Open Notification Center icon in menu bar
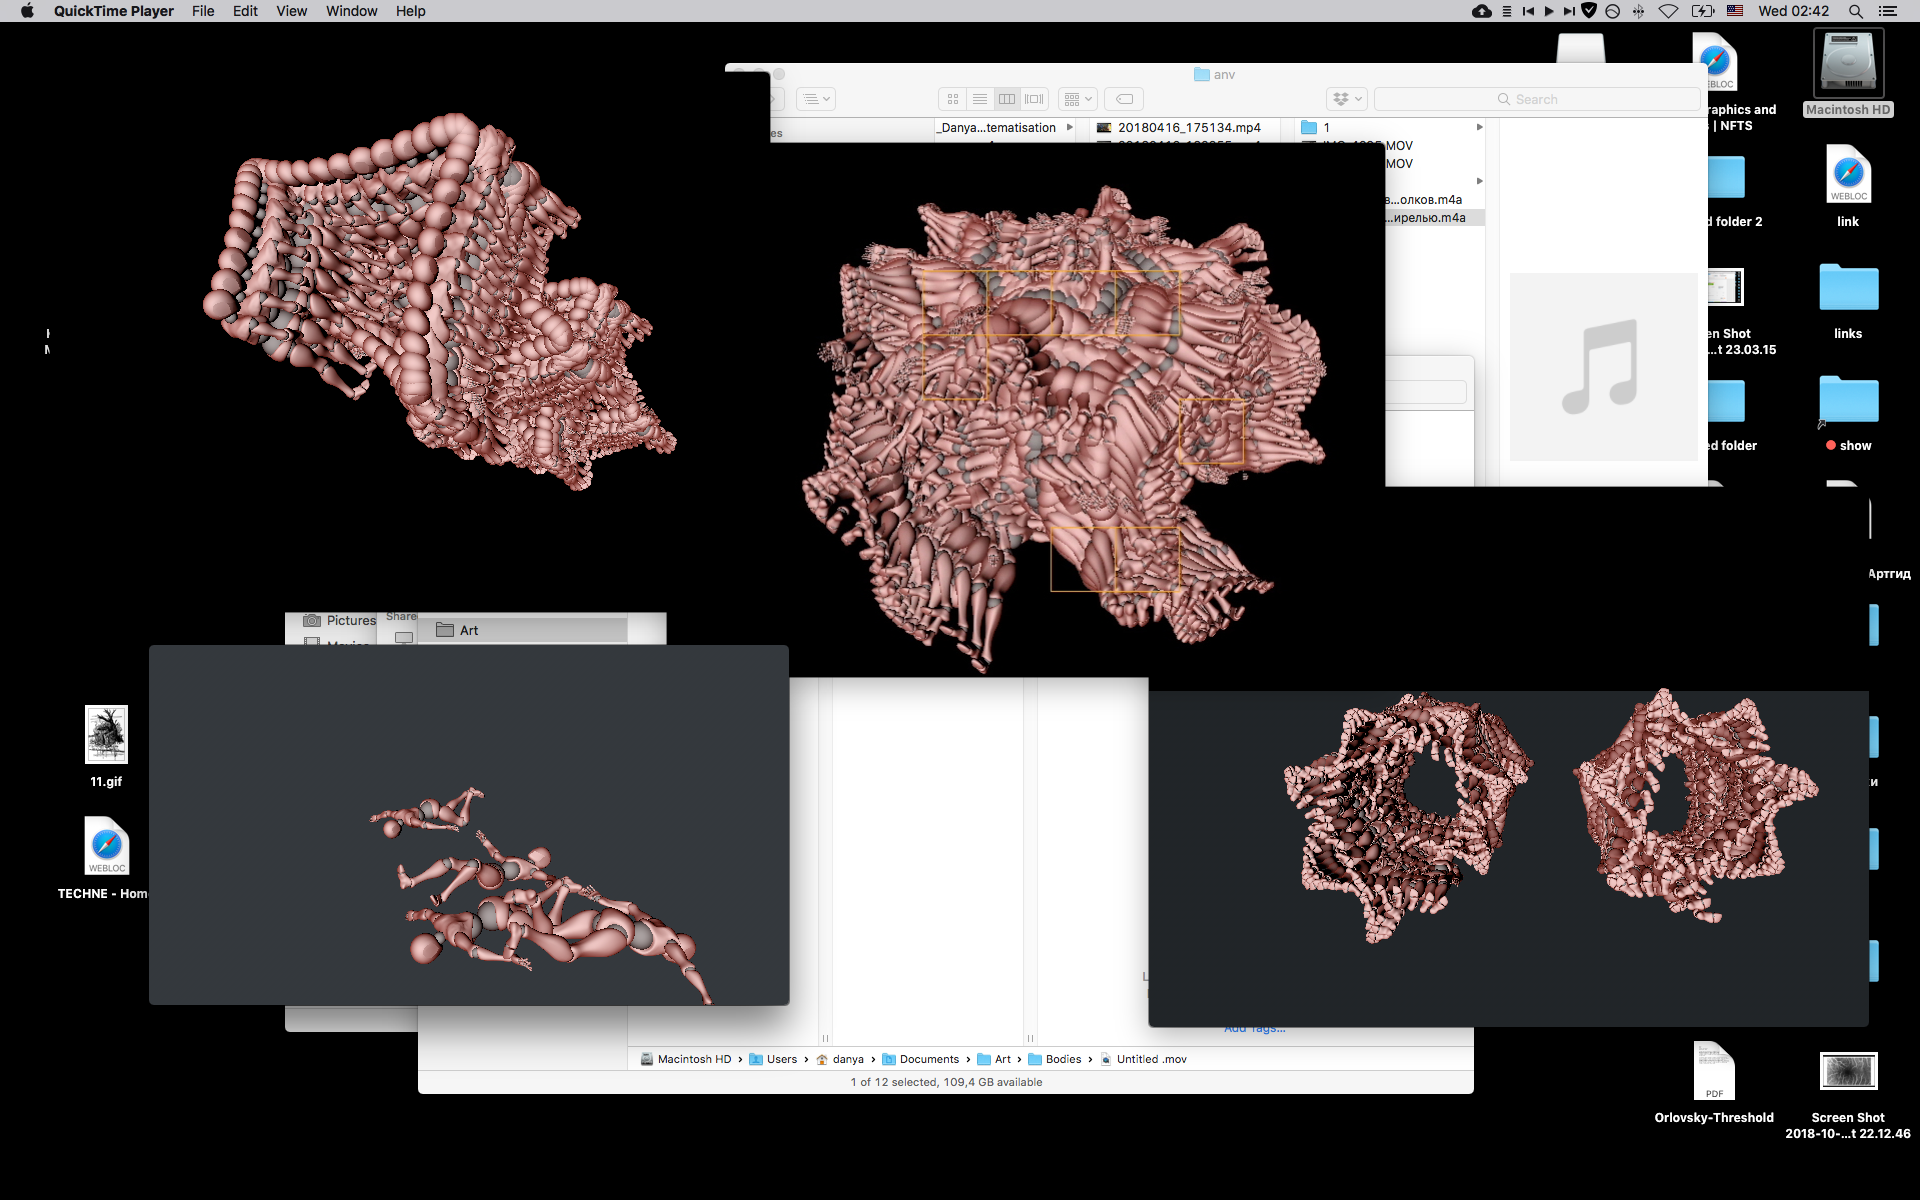Screen dimensions: 1920x1200 pyautogui.click(x=1887, y=11)
